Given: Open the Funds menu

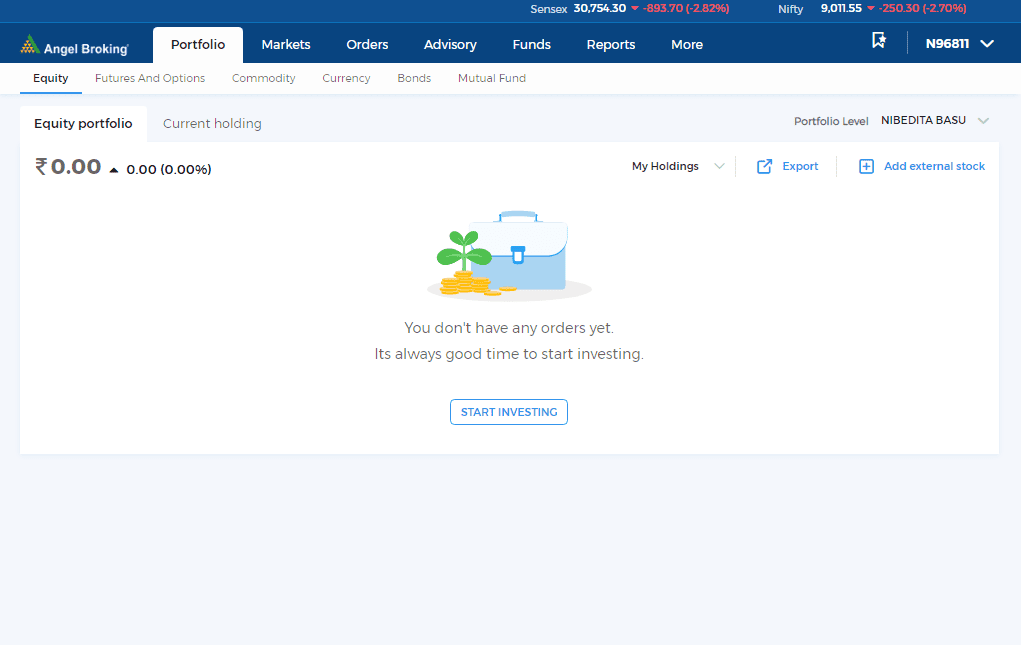Looking at the screenshot, I should pos(532,44).
